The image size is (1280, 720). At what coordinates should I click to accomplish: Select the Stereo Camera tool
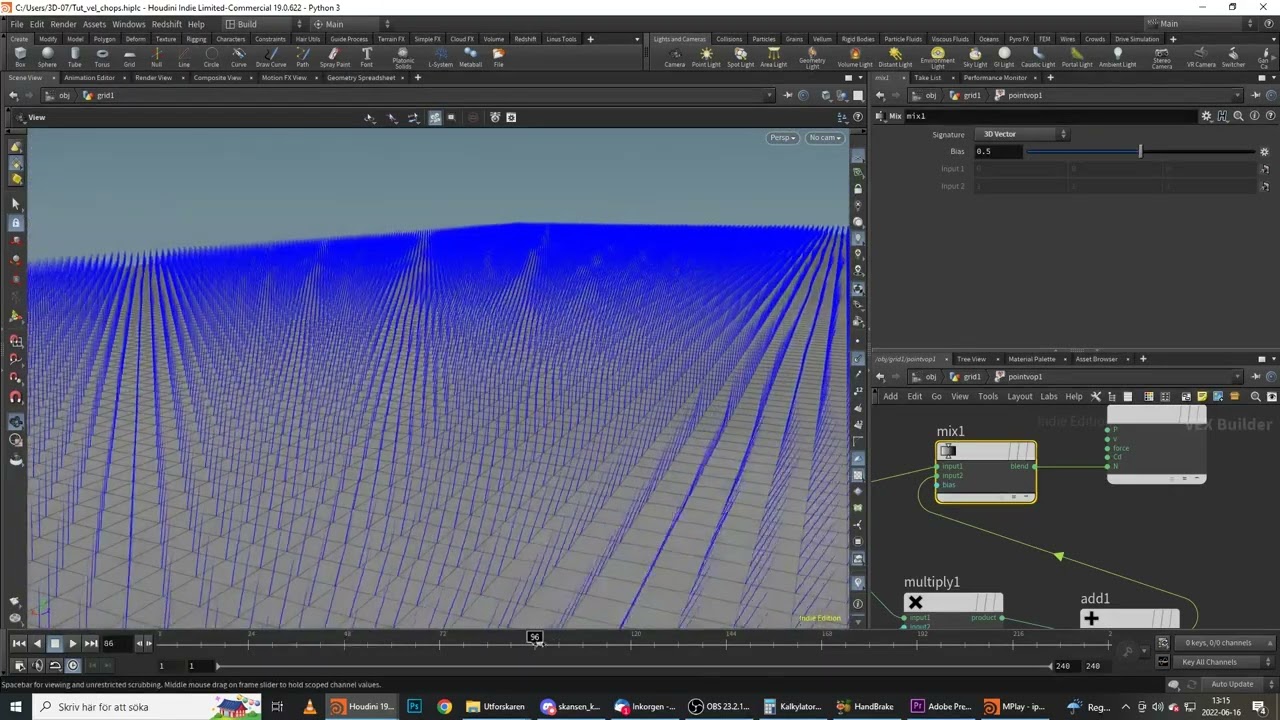point(1162,58)
